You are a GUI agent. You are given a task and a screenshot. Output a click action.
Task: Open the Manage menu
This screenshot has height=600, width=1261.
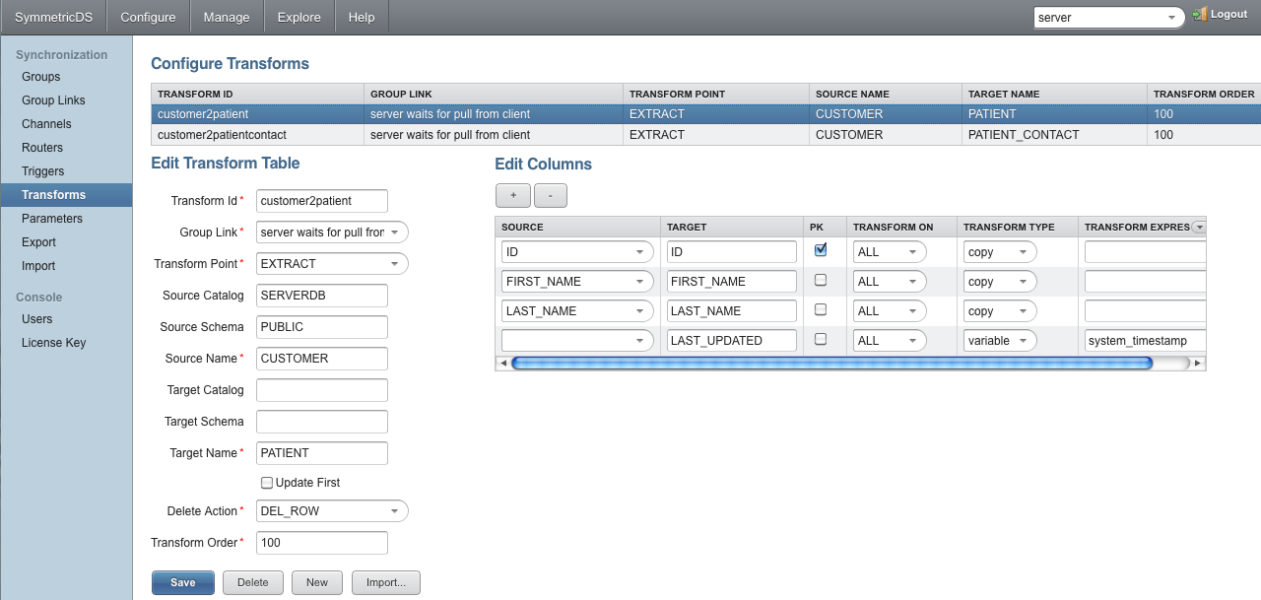[226, 16]
